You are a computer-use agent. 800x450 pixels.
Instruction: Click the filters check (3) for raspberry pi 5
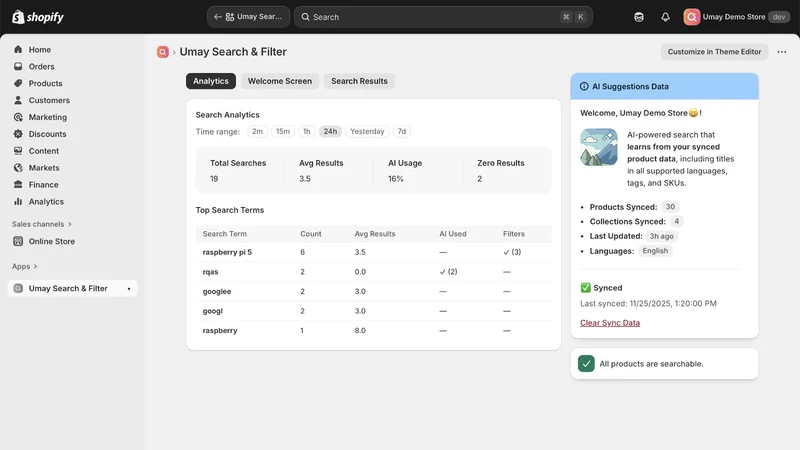512,252
